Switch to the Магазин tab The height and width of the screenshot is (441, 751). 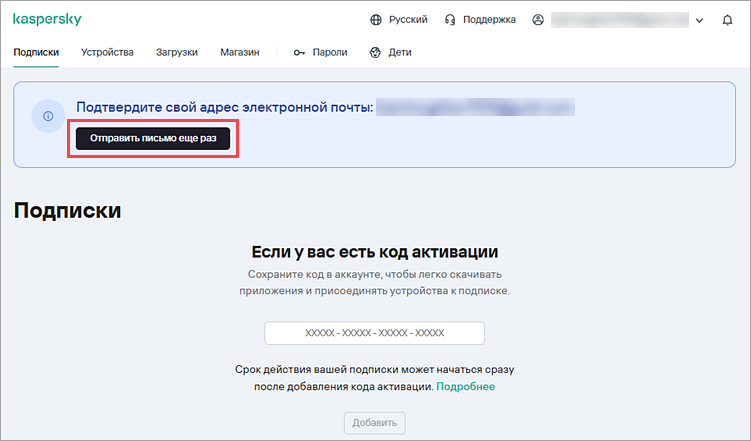(240, 52)
